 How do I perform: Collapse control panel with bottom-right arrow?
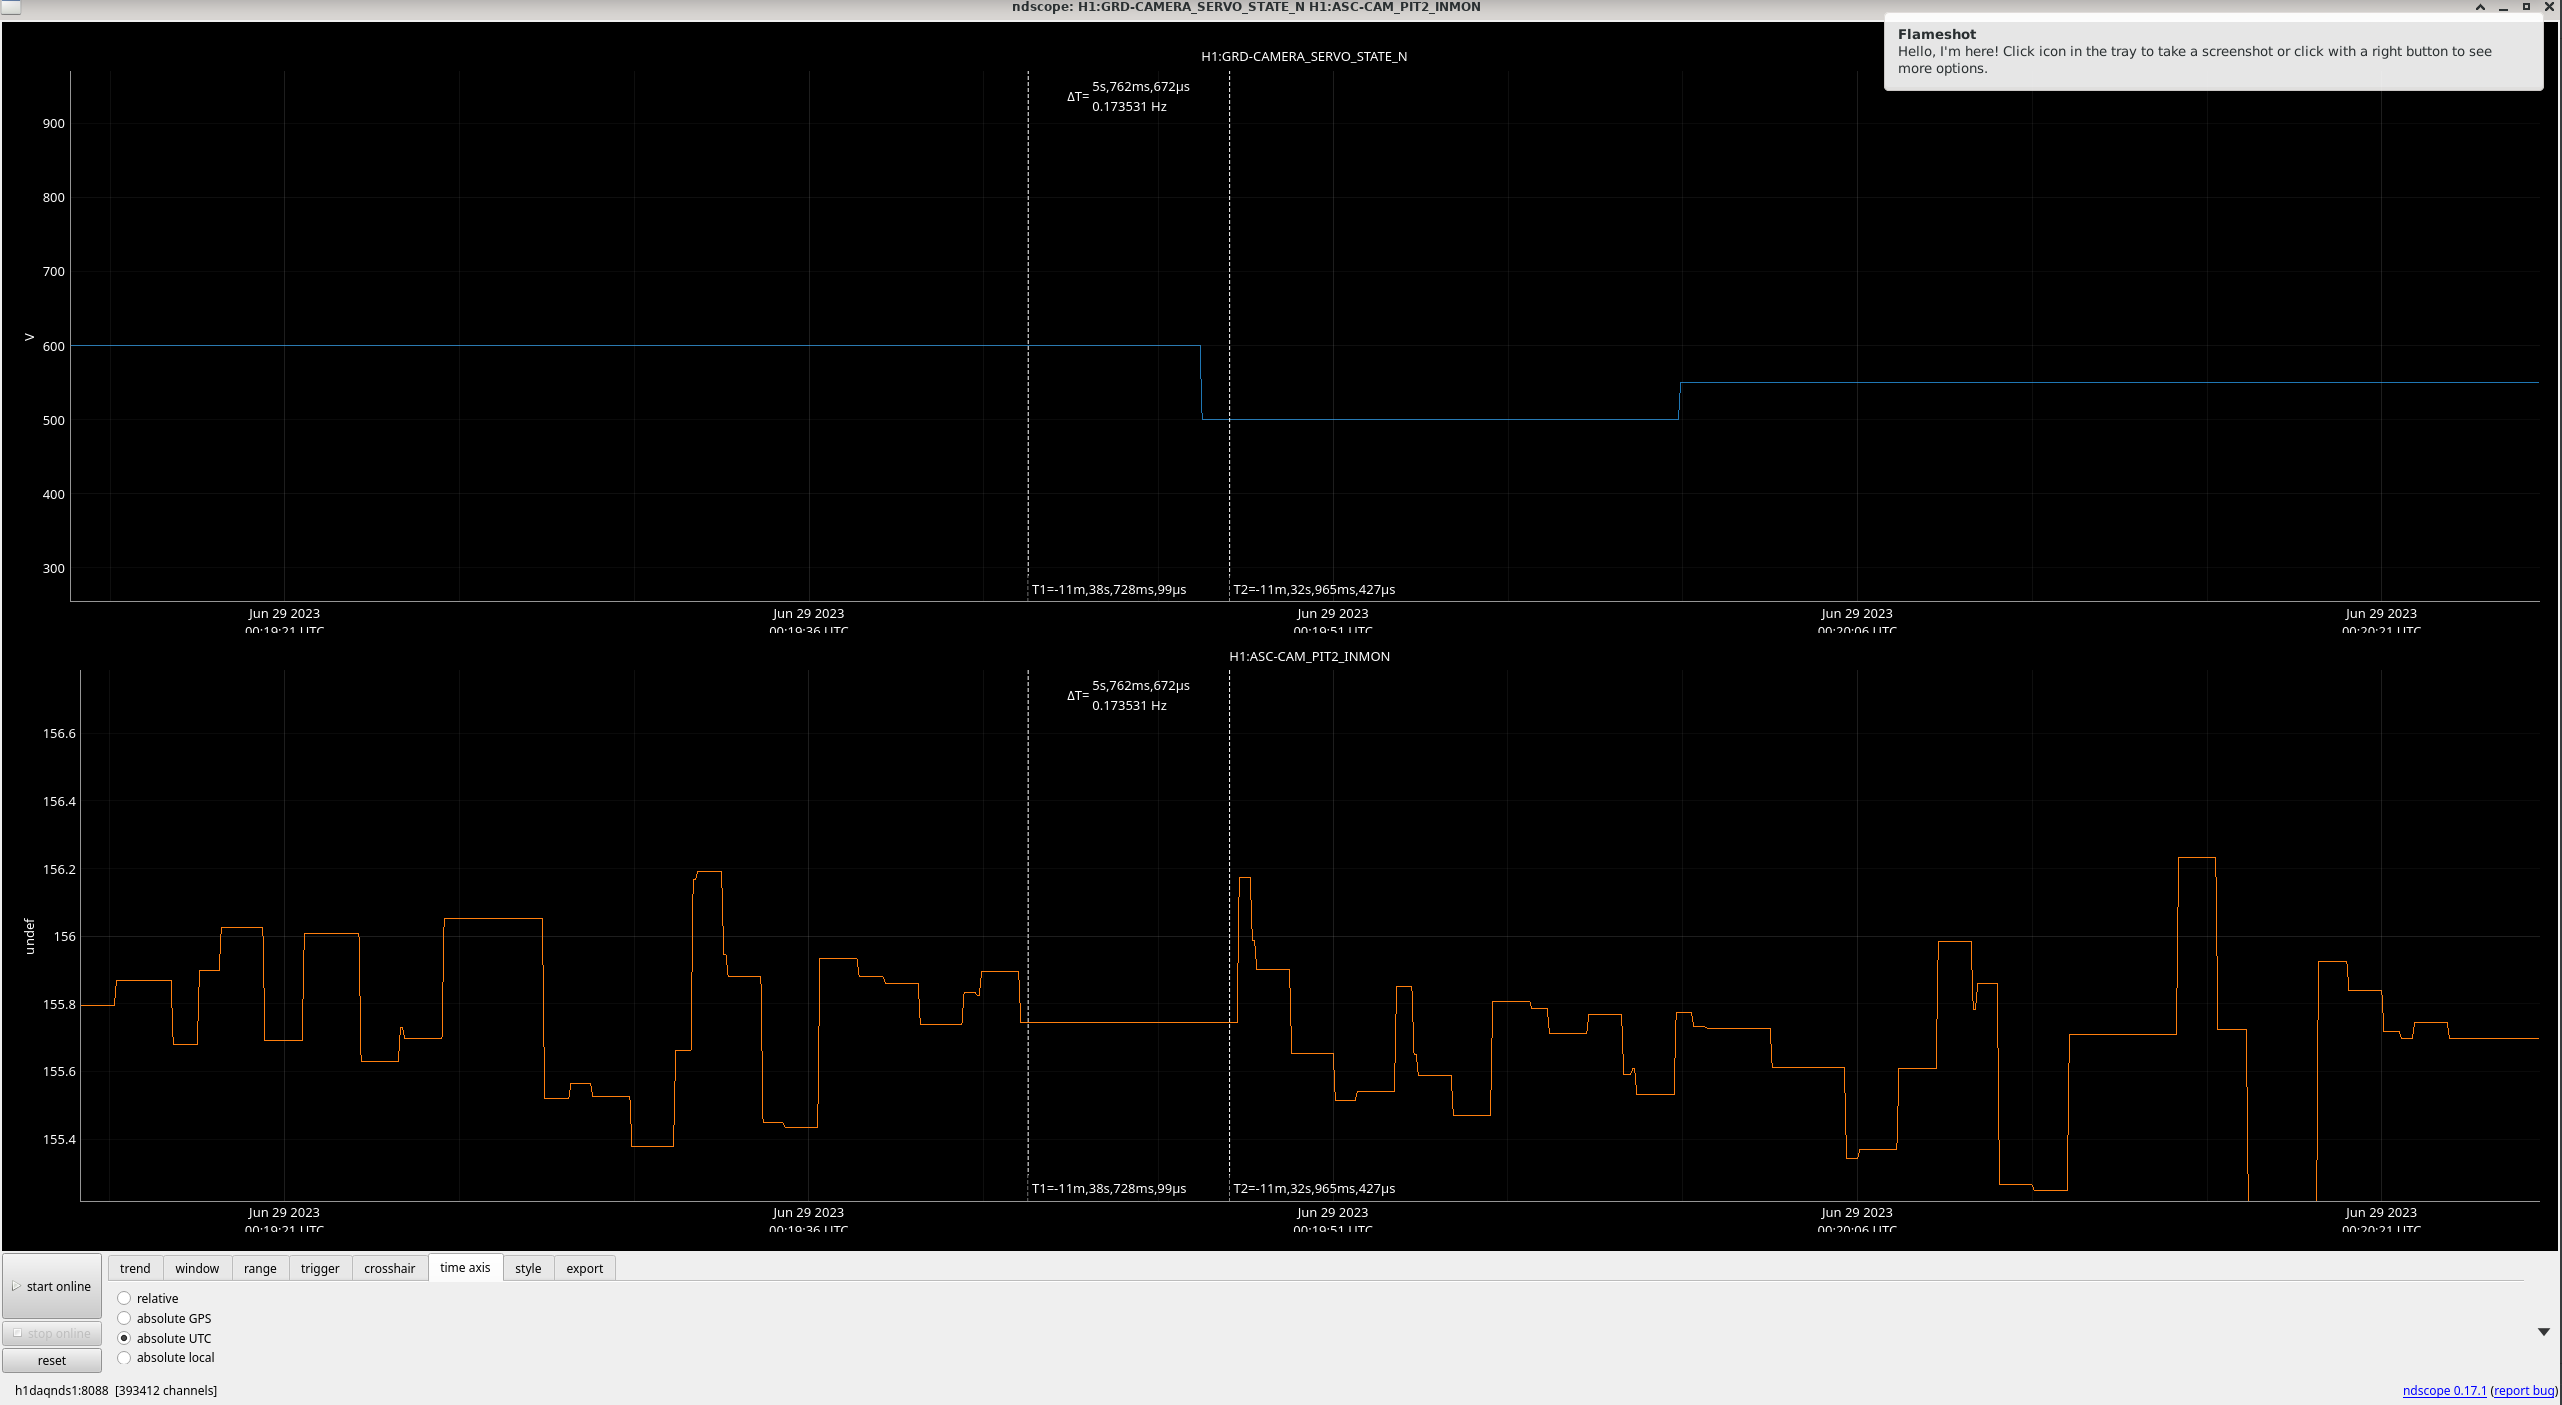click(2543, 1332)
